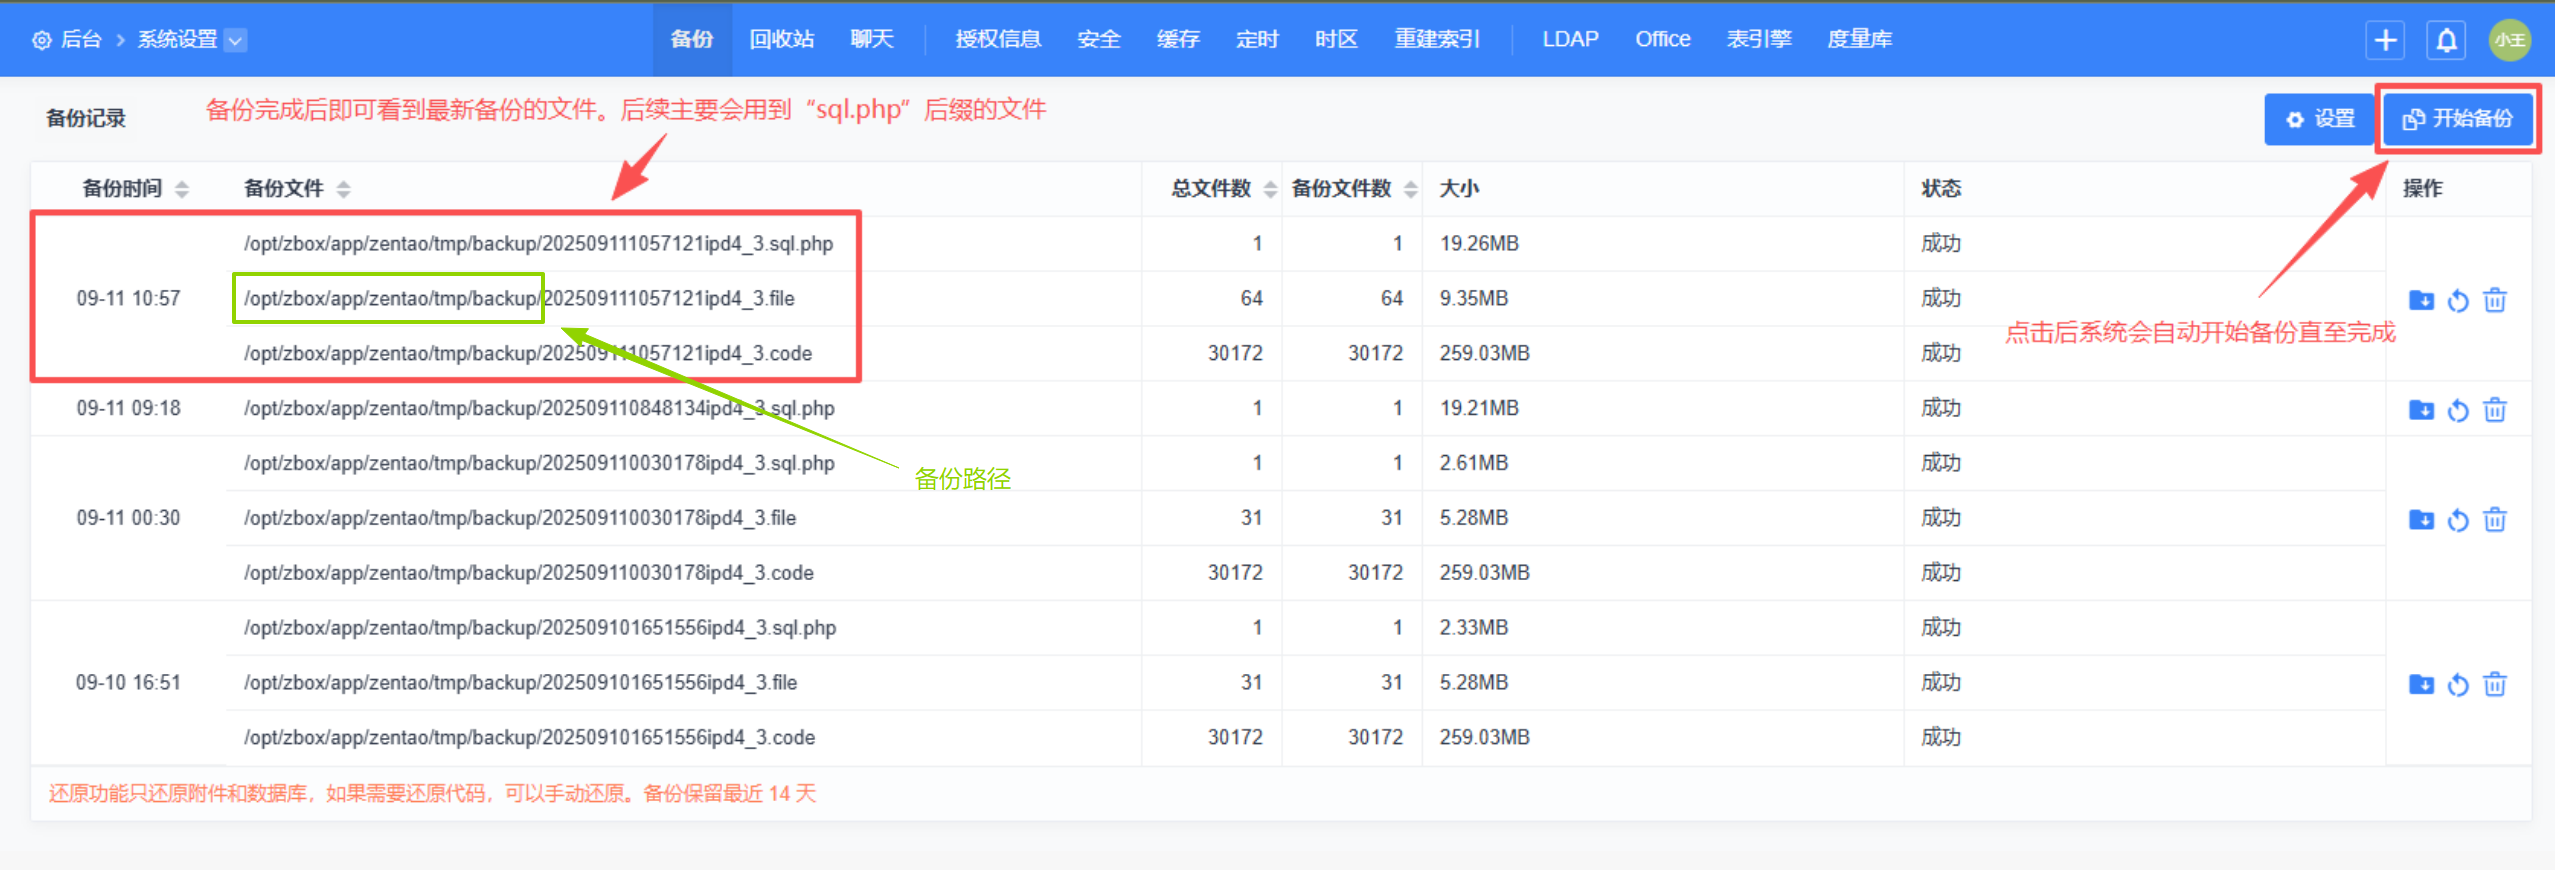Restore the 09-11 00:30 backup icon
Viewport: 2555px width, 870px height.
2458,520
